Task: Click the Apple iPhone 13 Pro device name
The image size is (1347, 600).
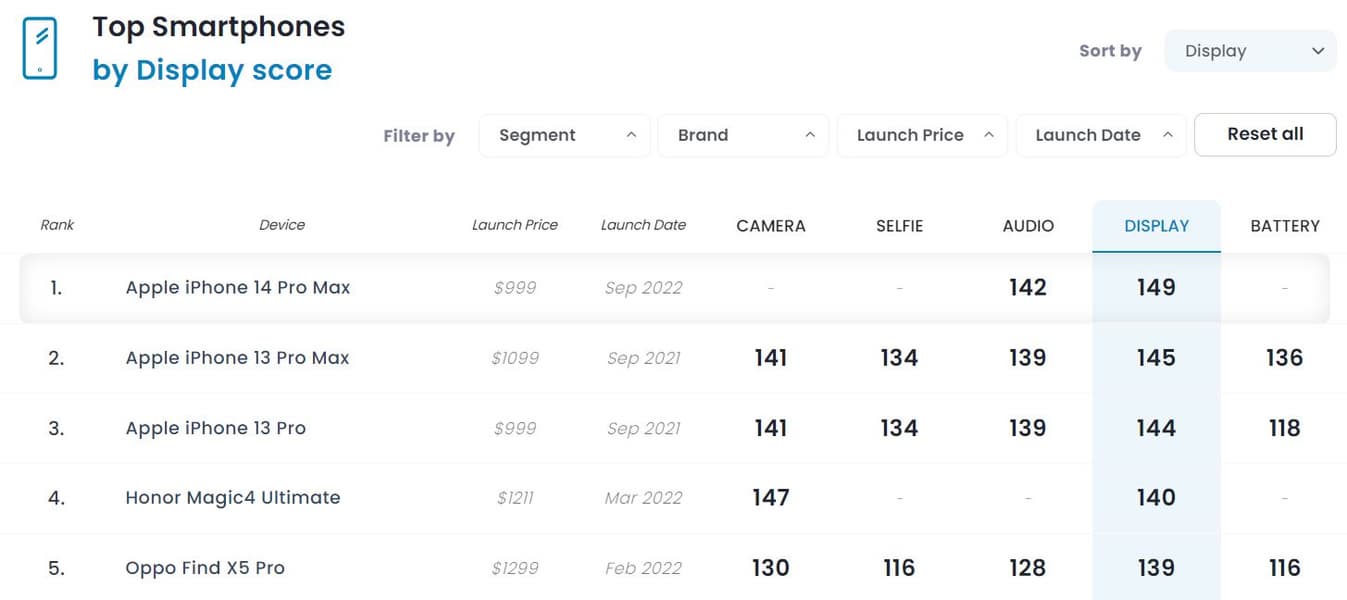Action: 216,428
